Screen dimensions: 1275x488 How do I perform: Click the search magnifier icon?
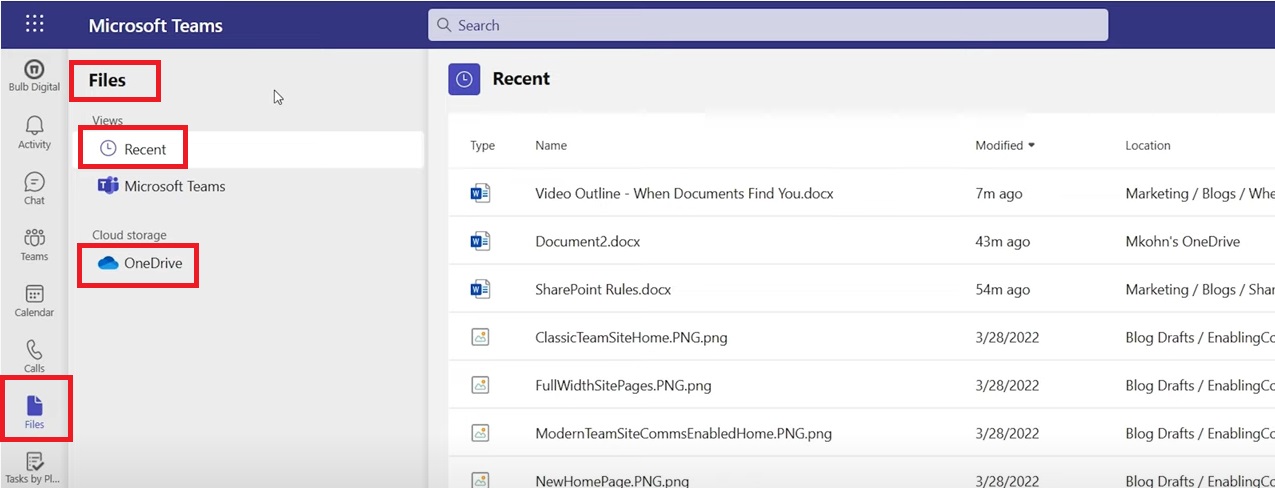point(445,25)
